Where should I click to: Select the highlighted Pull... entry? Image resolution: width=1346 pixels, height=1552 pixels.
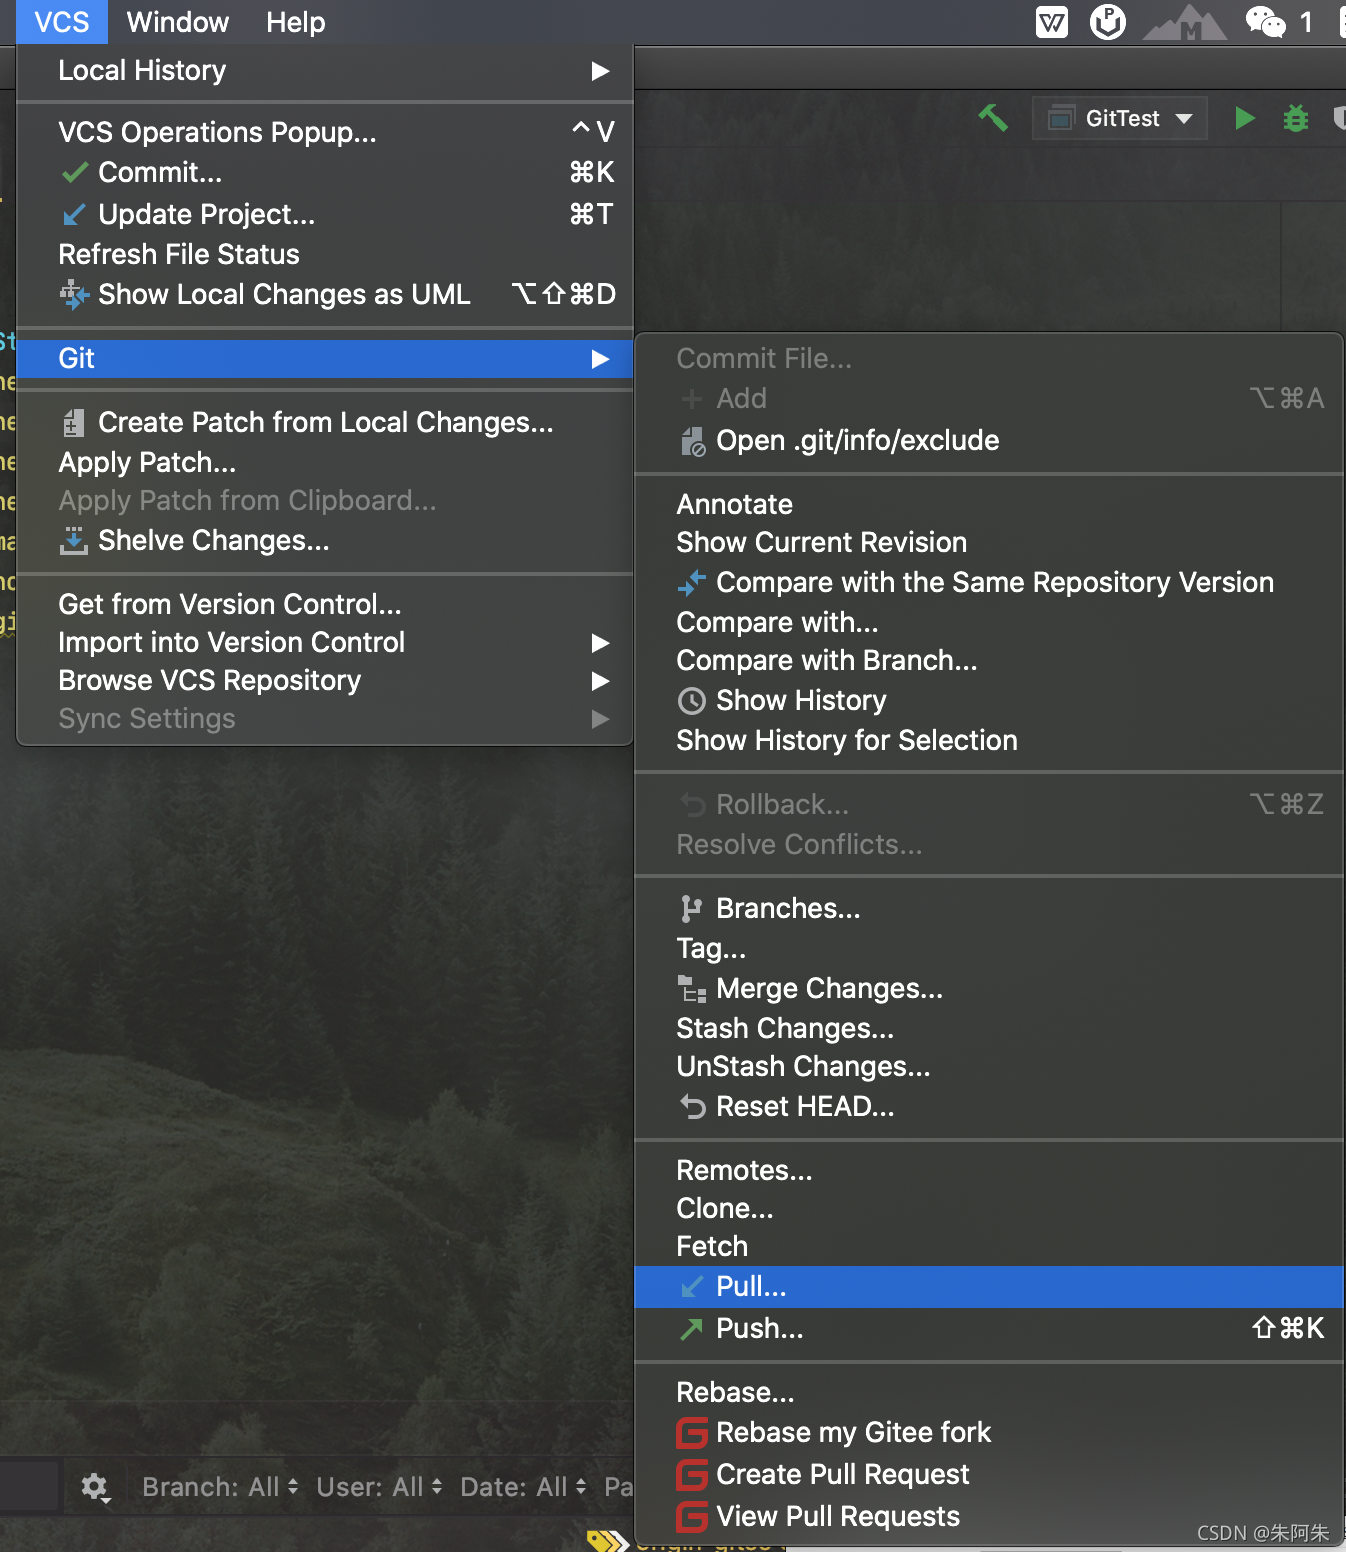[988, 1287]
